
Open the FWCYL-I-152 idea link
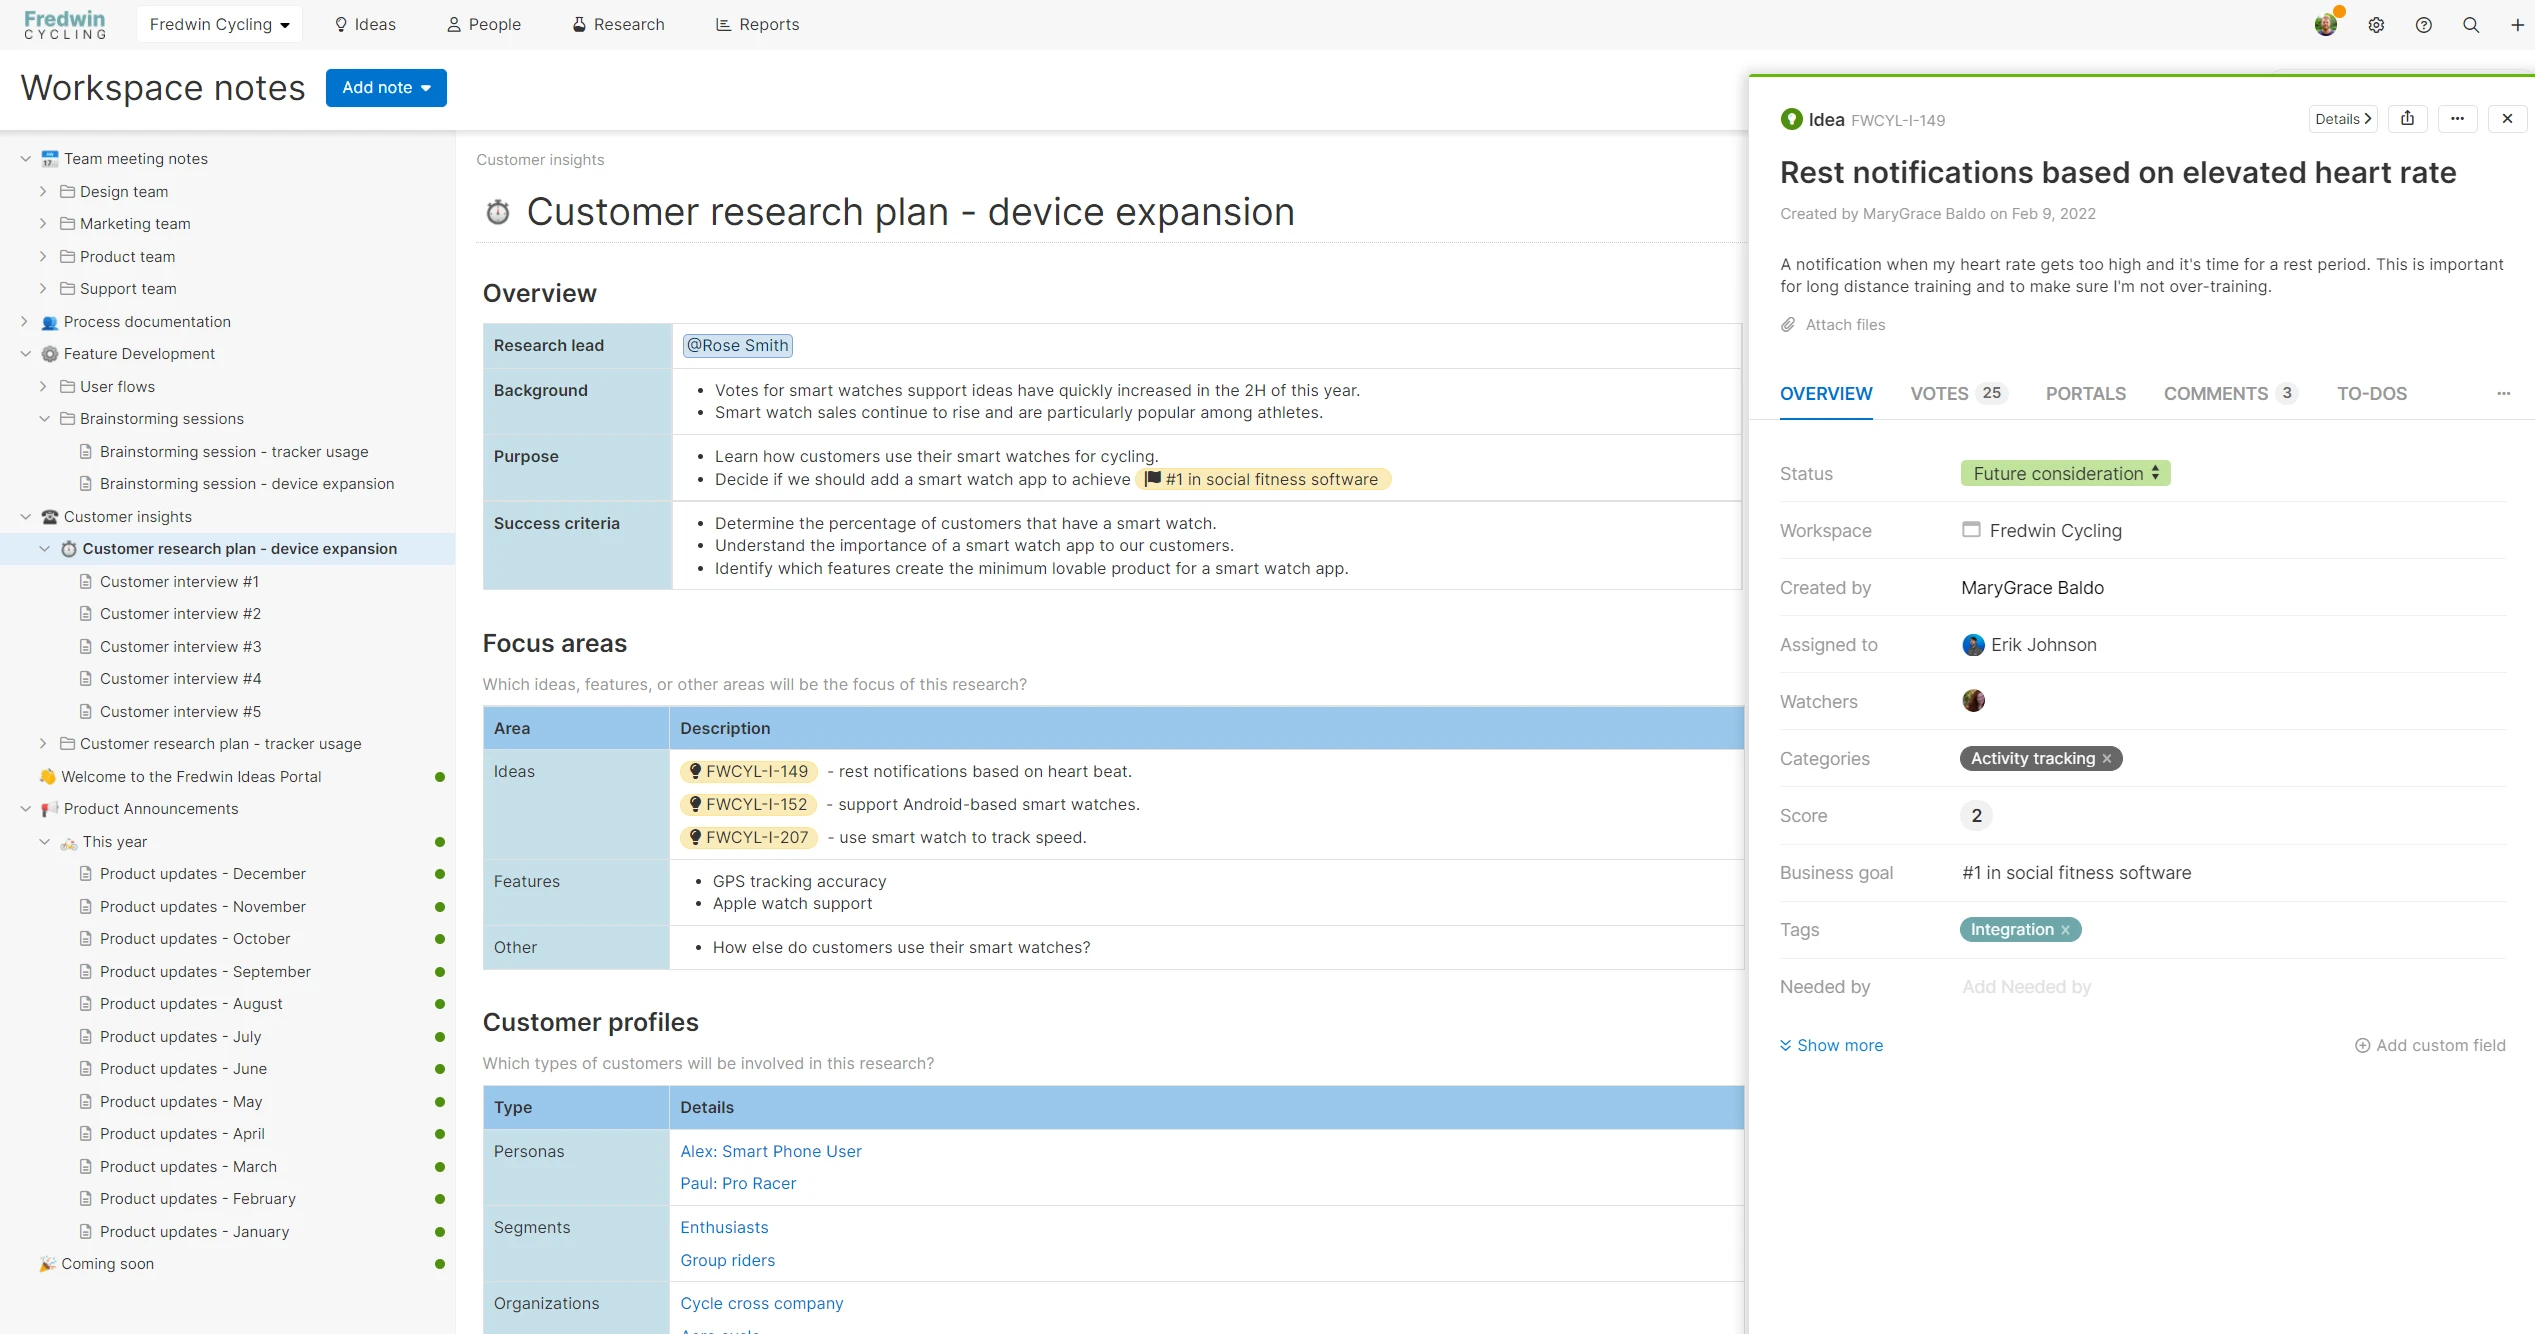[749, 805]
